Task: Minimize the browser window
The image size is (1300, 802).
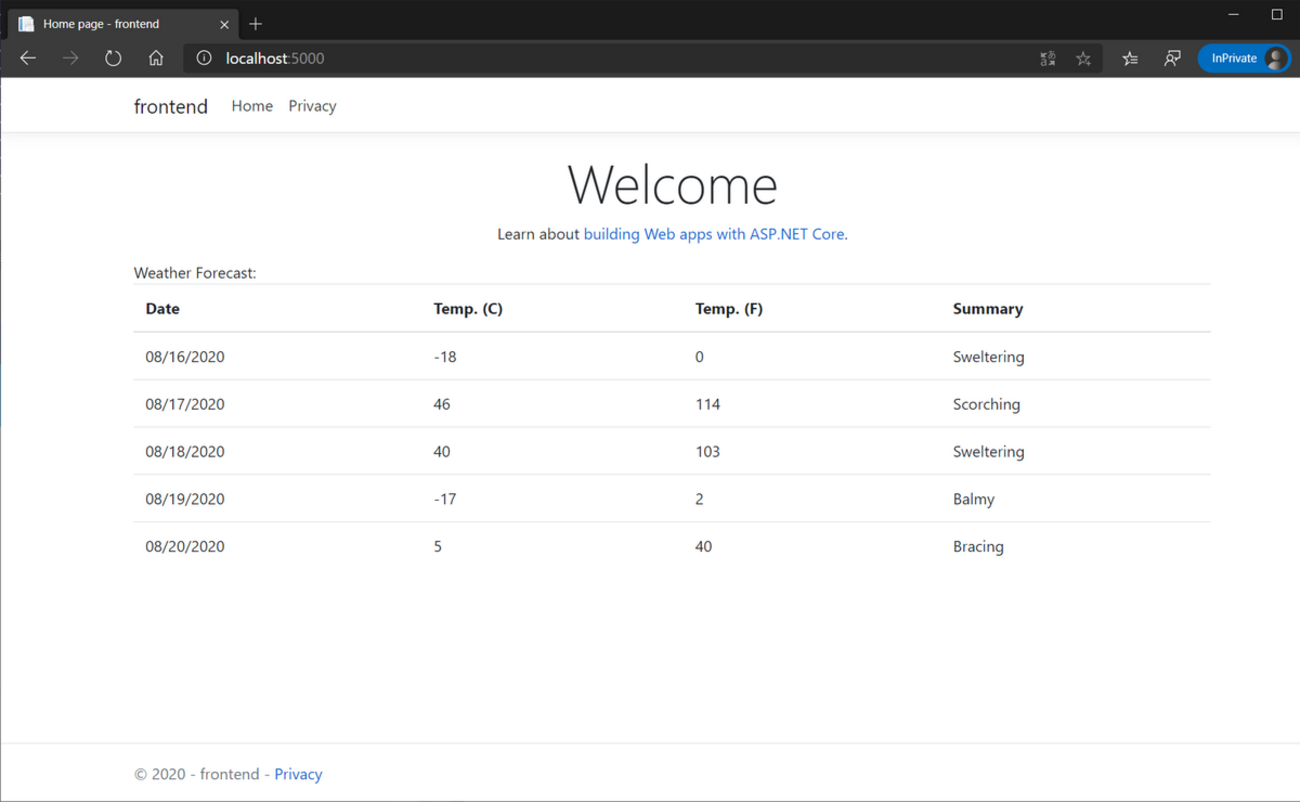Action: (x=1233, y=15)
